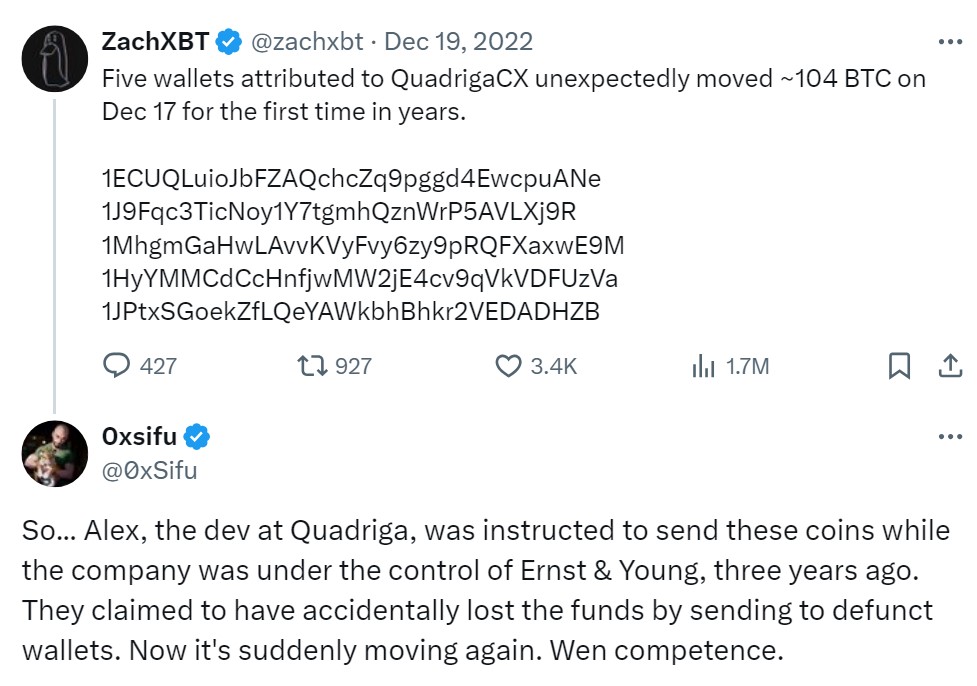Open the 0xsifu display name link
This screenshot has width=977, height=686.
(139, 437)
